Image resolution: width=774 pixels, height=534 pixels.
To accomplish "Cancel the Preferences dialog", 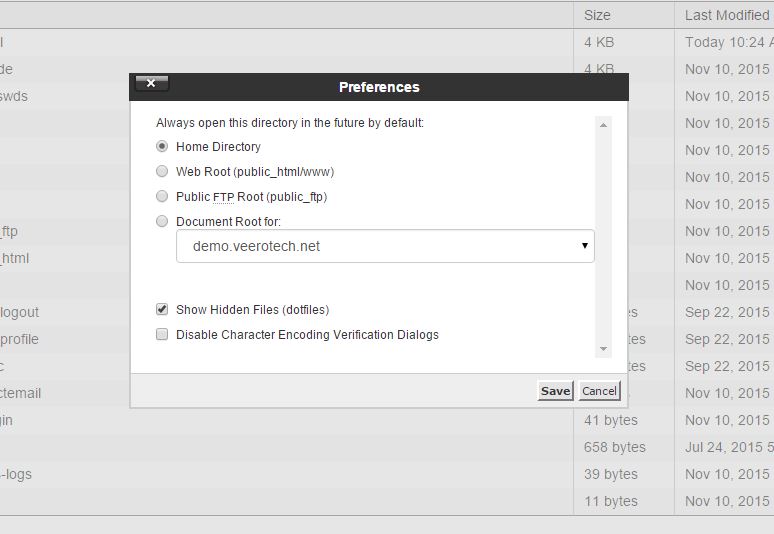I will click(599, 391).
